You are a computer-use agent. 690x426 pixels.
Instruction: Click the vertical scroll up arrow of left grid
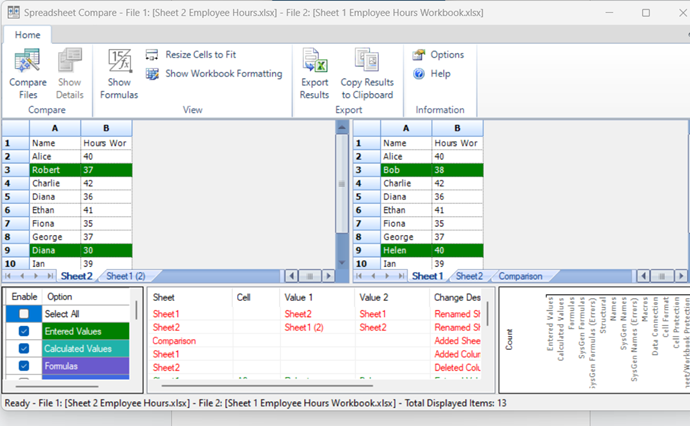342,128
